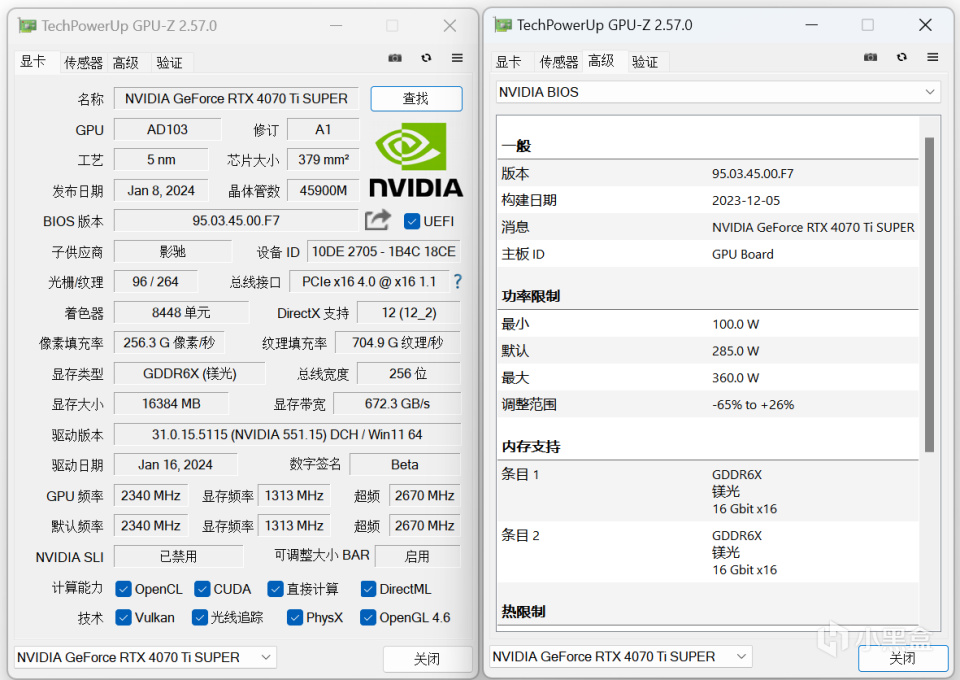The height and width of the screenshot is (680, 960).
Task: Click the 8448 单元 shaders field
Action: (181, 313)
